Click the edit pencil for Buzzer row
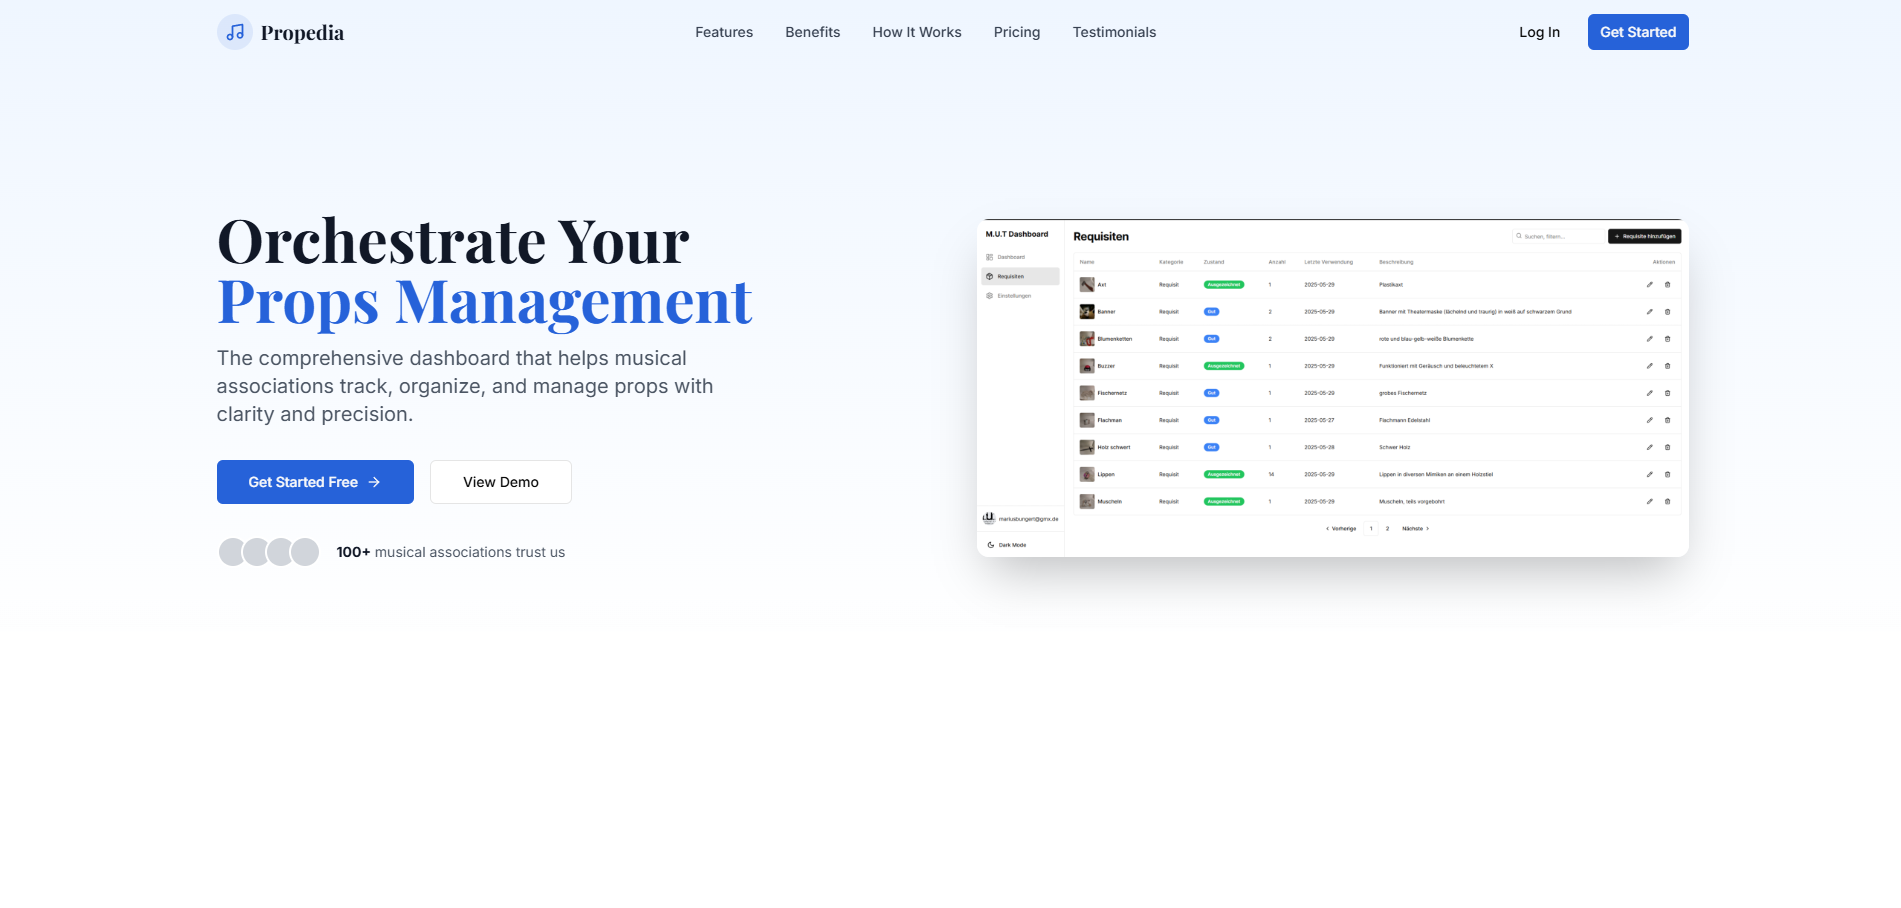Image resolution: width=1901 pixels, height=908 pixels. point(1650,366)
